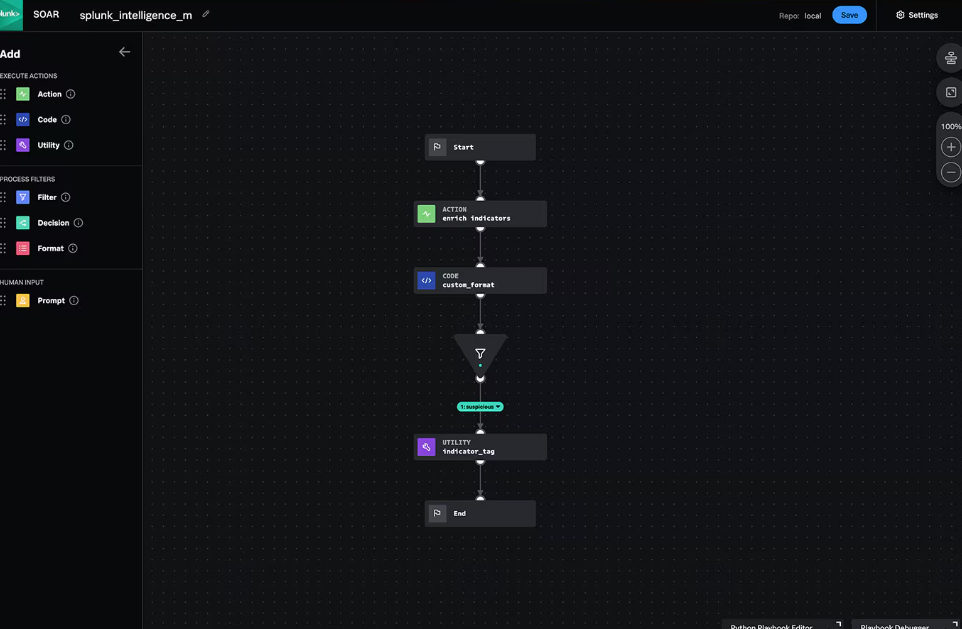Select the Code block under Execute Actions
The height and width of the screenshot is (629, 962).
pyautogui.click(x=44, y=119)
